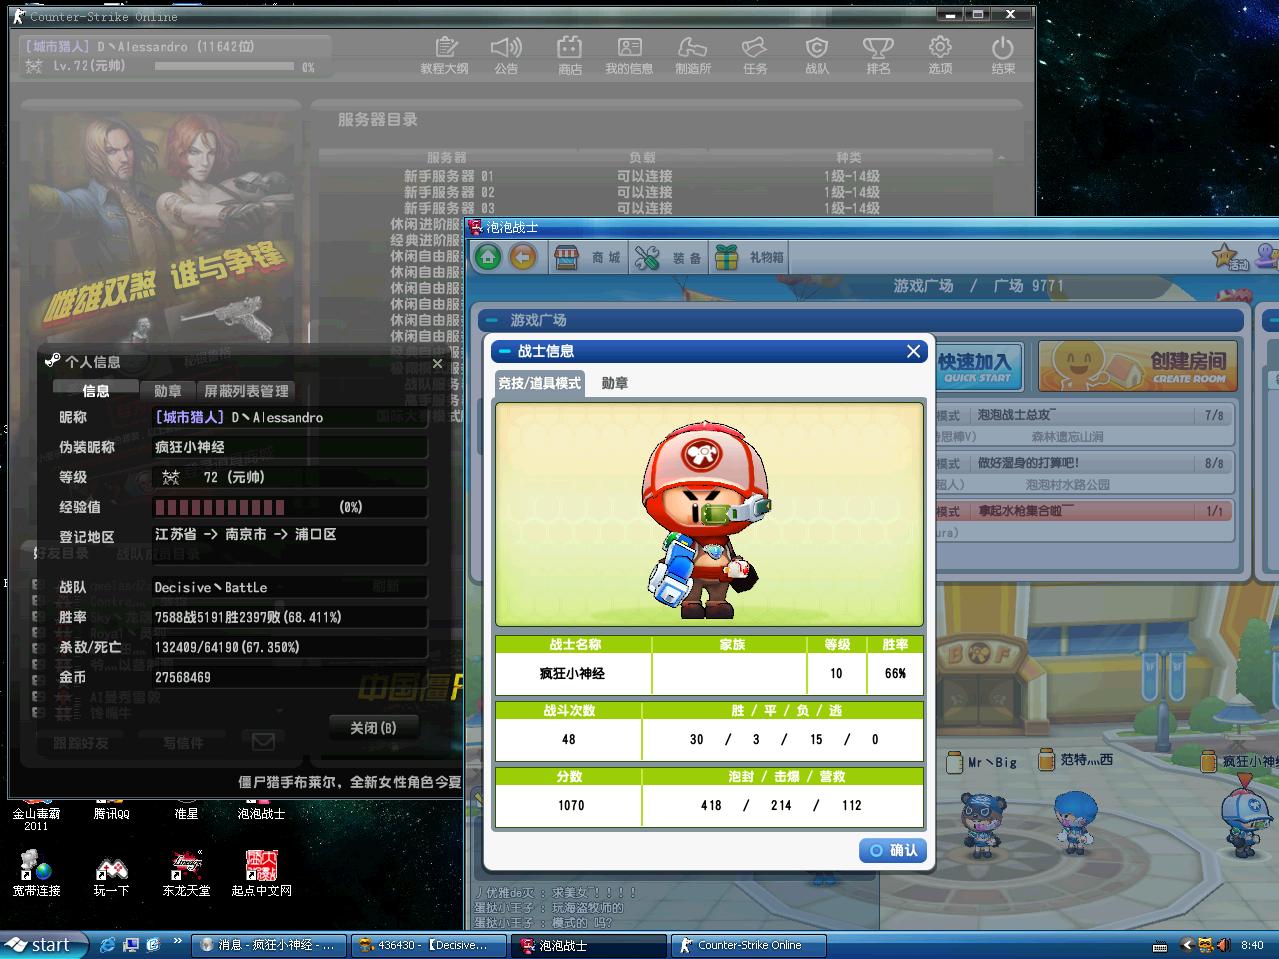
Task: Open the 玩一下 desktop shortcut
Action: tap(111, 873)
